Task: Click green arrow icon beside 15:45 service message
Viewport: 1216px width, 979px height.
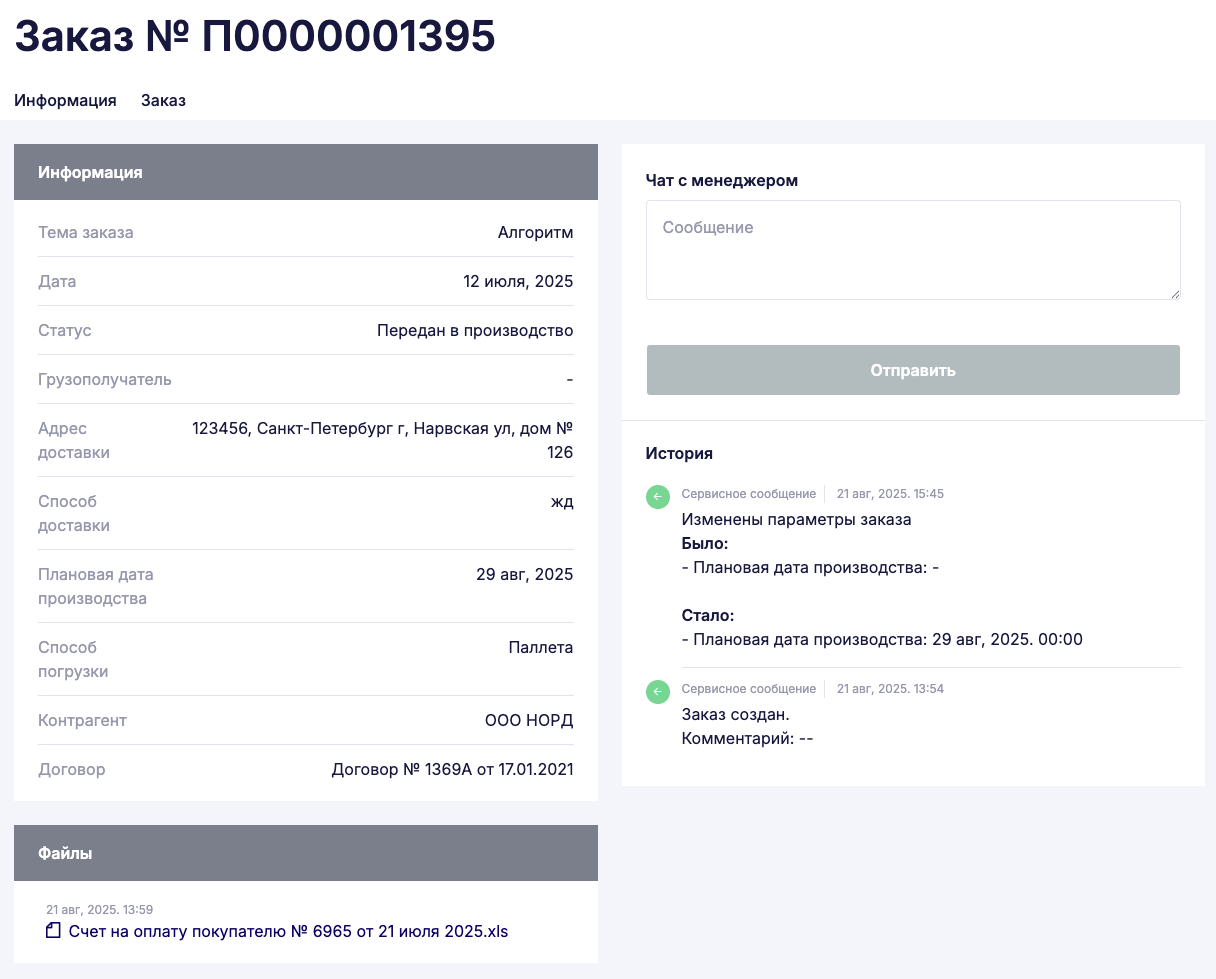Action: click(x=657, y=497)
